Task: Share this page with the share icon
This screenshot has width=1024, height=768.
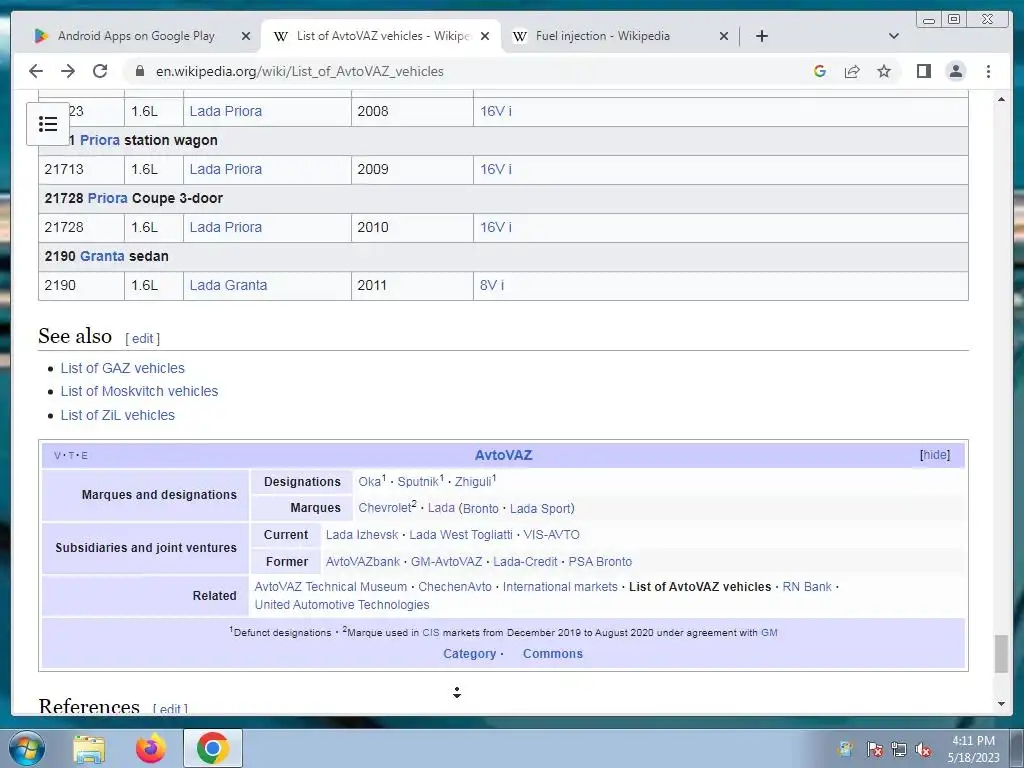Action: pos(852,71)
